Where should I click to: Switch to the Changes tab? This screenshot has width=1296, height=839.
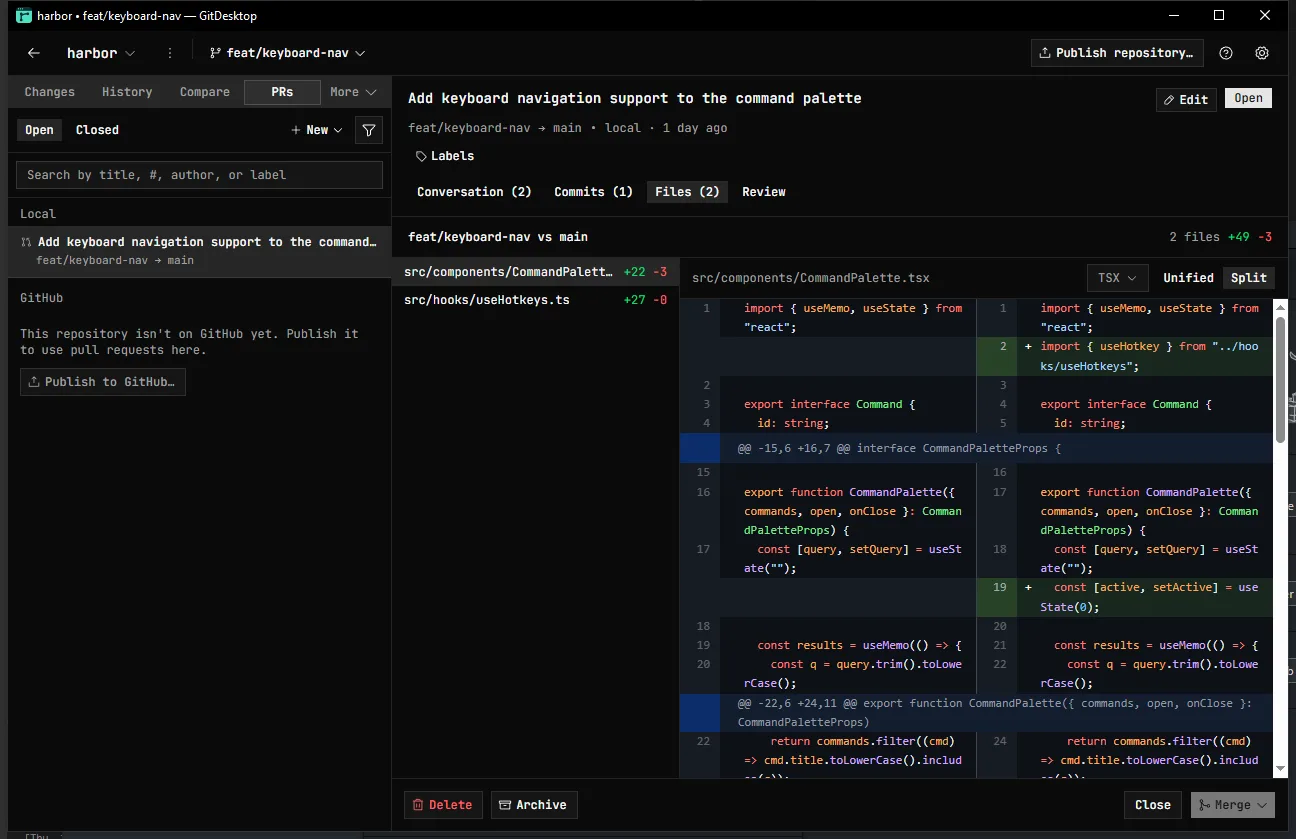50,92
